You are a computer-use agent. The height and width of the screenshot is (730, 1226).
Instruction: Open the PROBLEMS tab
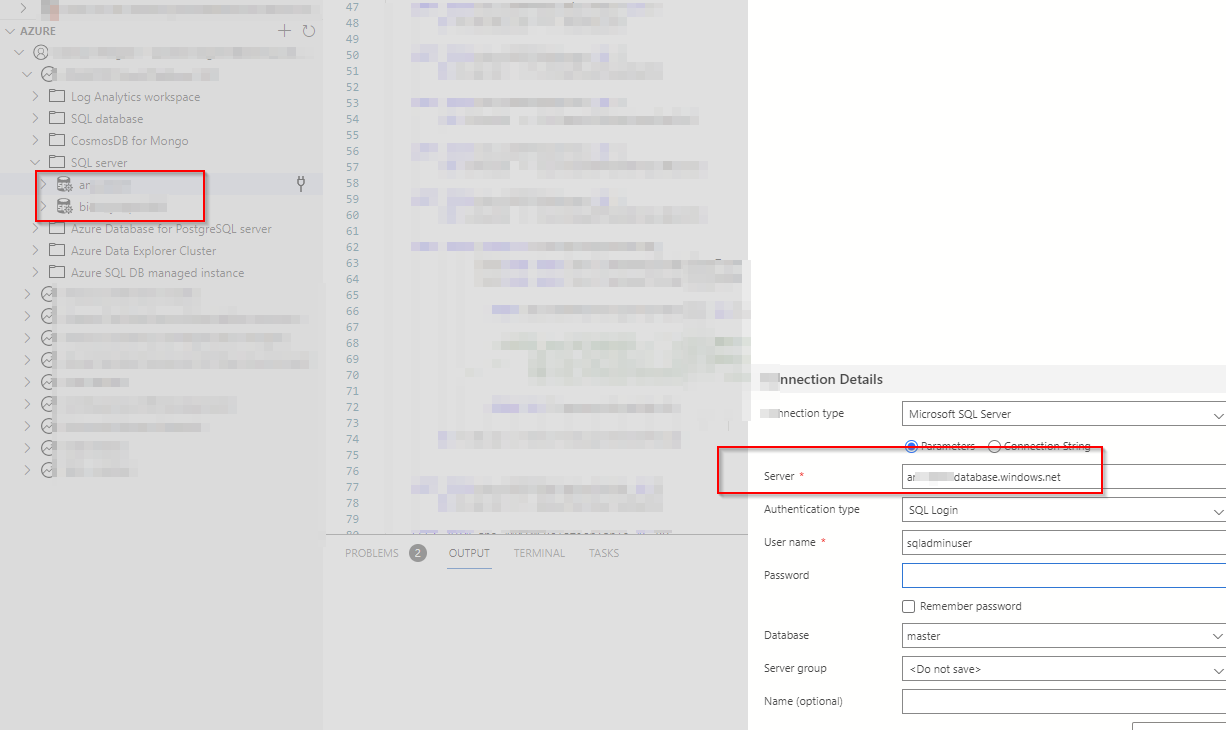coord(372,553)
